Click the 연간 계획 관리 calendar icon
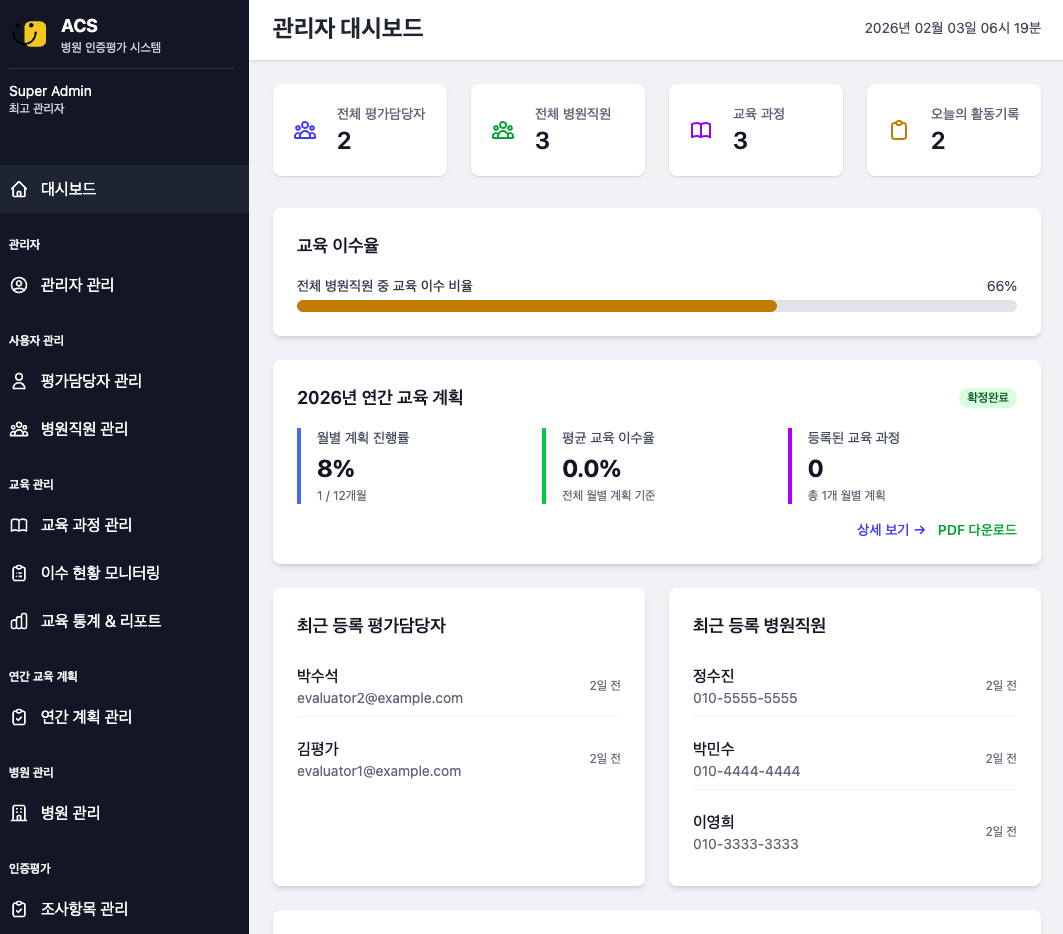This screenshot has width=1063, height=934. click(20, 717)
